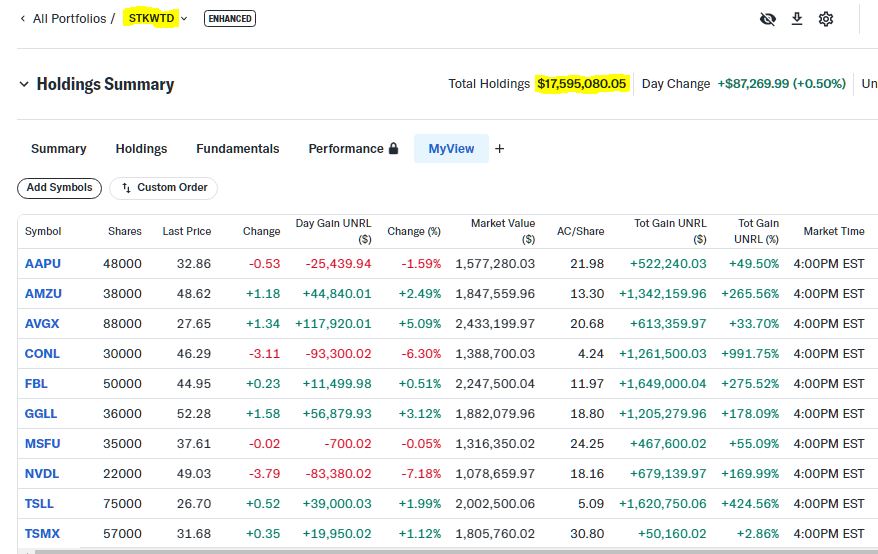Open portfolio settings gear icon
878x554 pixels.
[x=826, y=19]
